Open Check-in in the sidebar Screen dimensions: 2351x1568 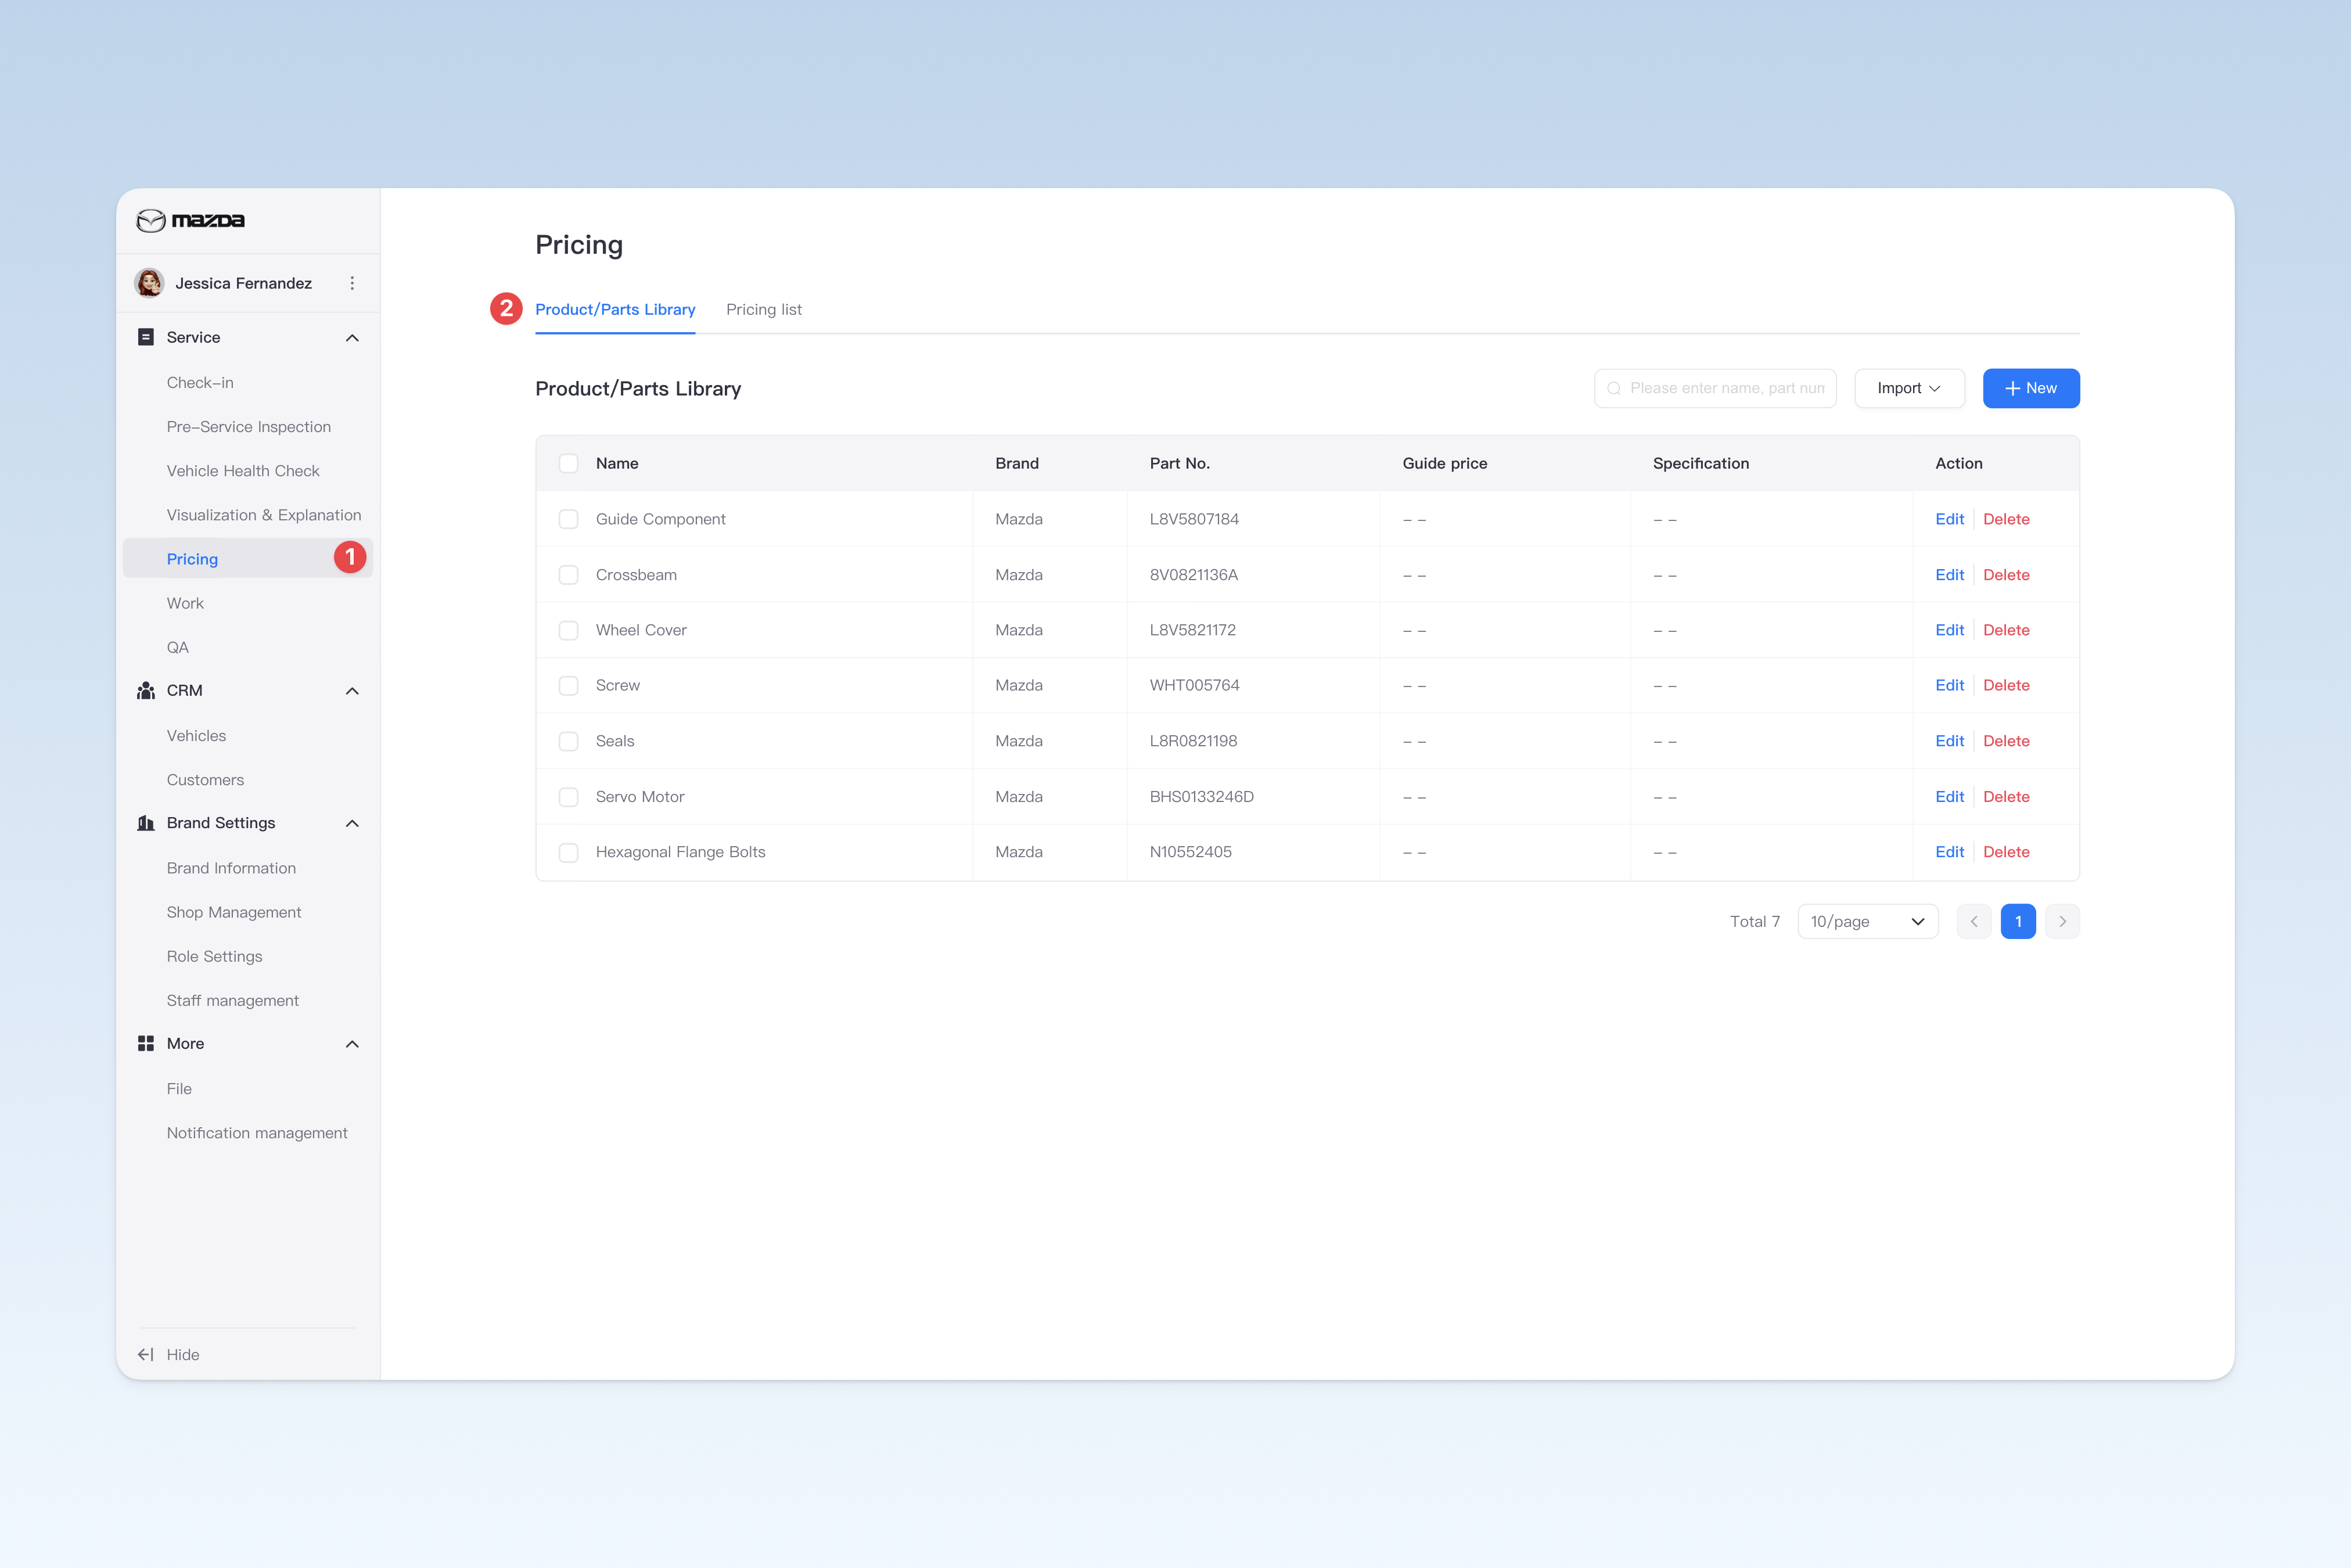click(x=200, y=382)
